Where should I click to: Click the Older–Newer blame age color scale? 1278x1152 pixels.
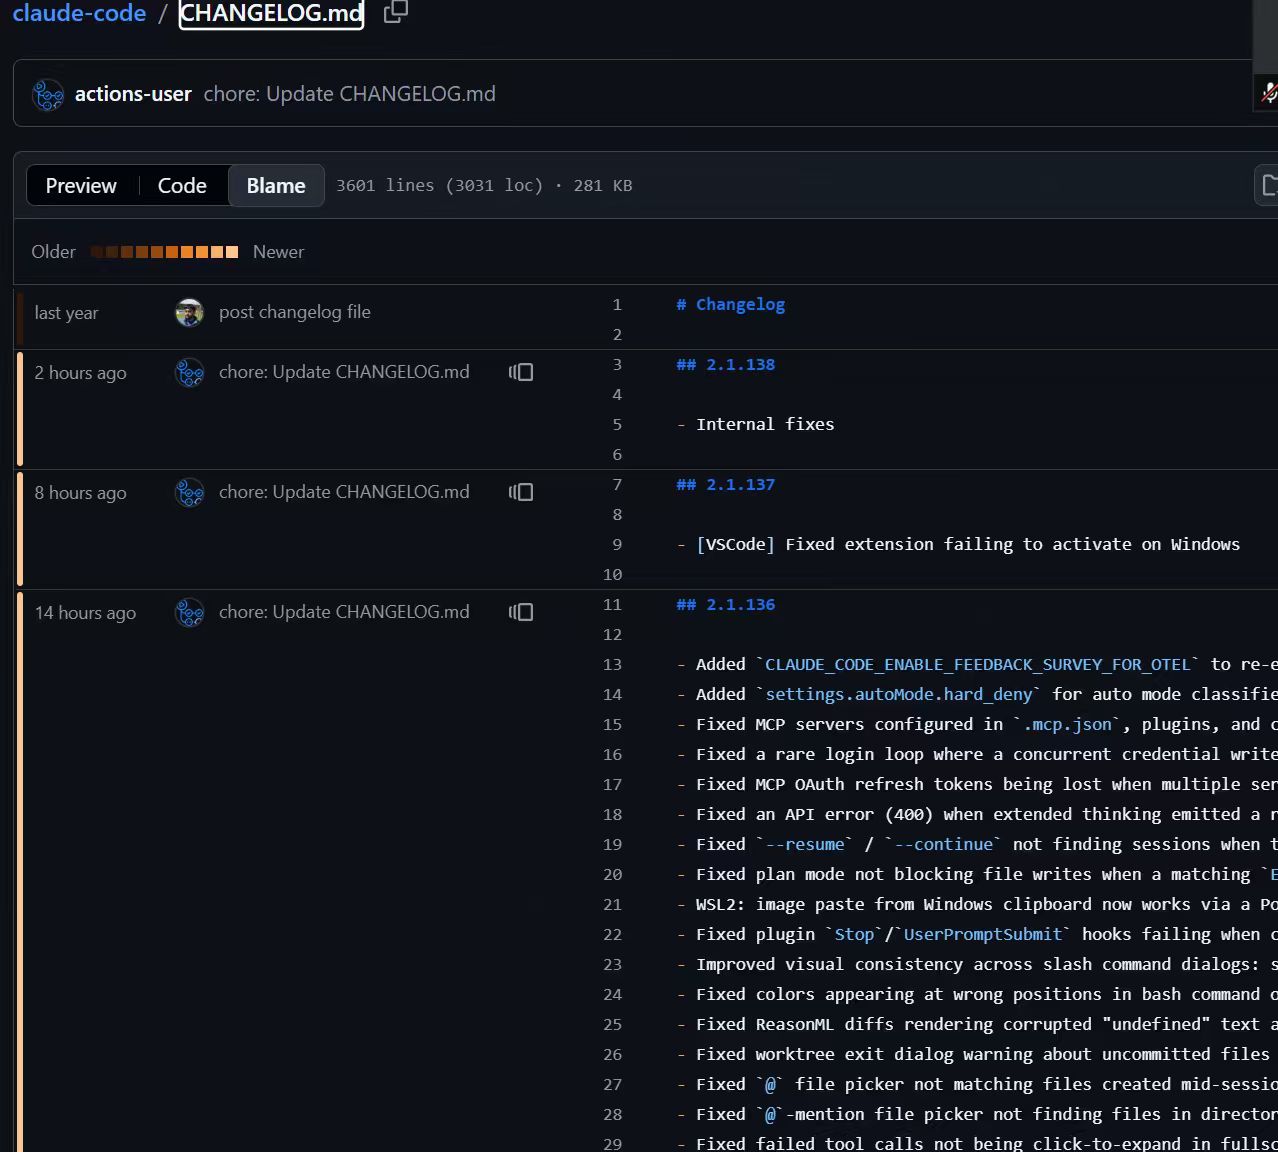[x=164, y=252]
